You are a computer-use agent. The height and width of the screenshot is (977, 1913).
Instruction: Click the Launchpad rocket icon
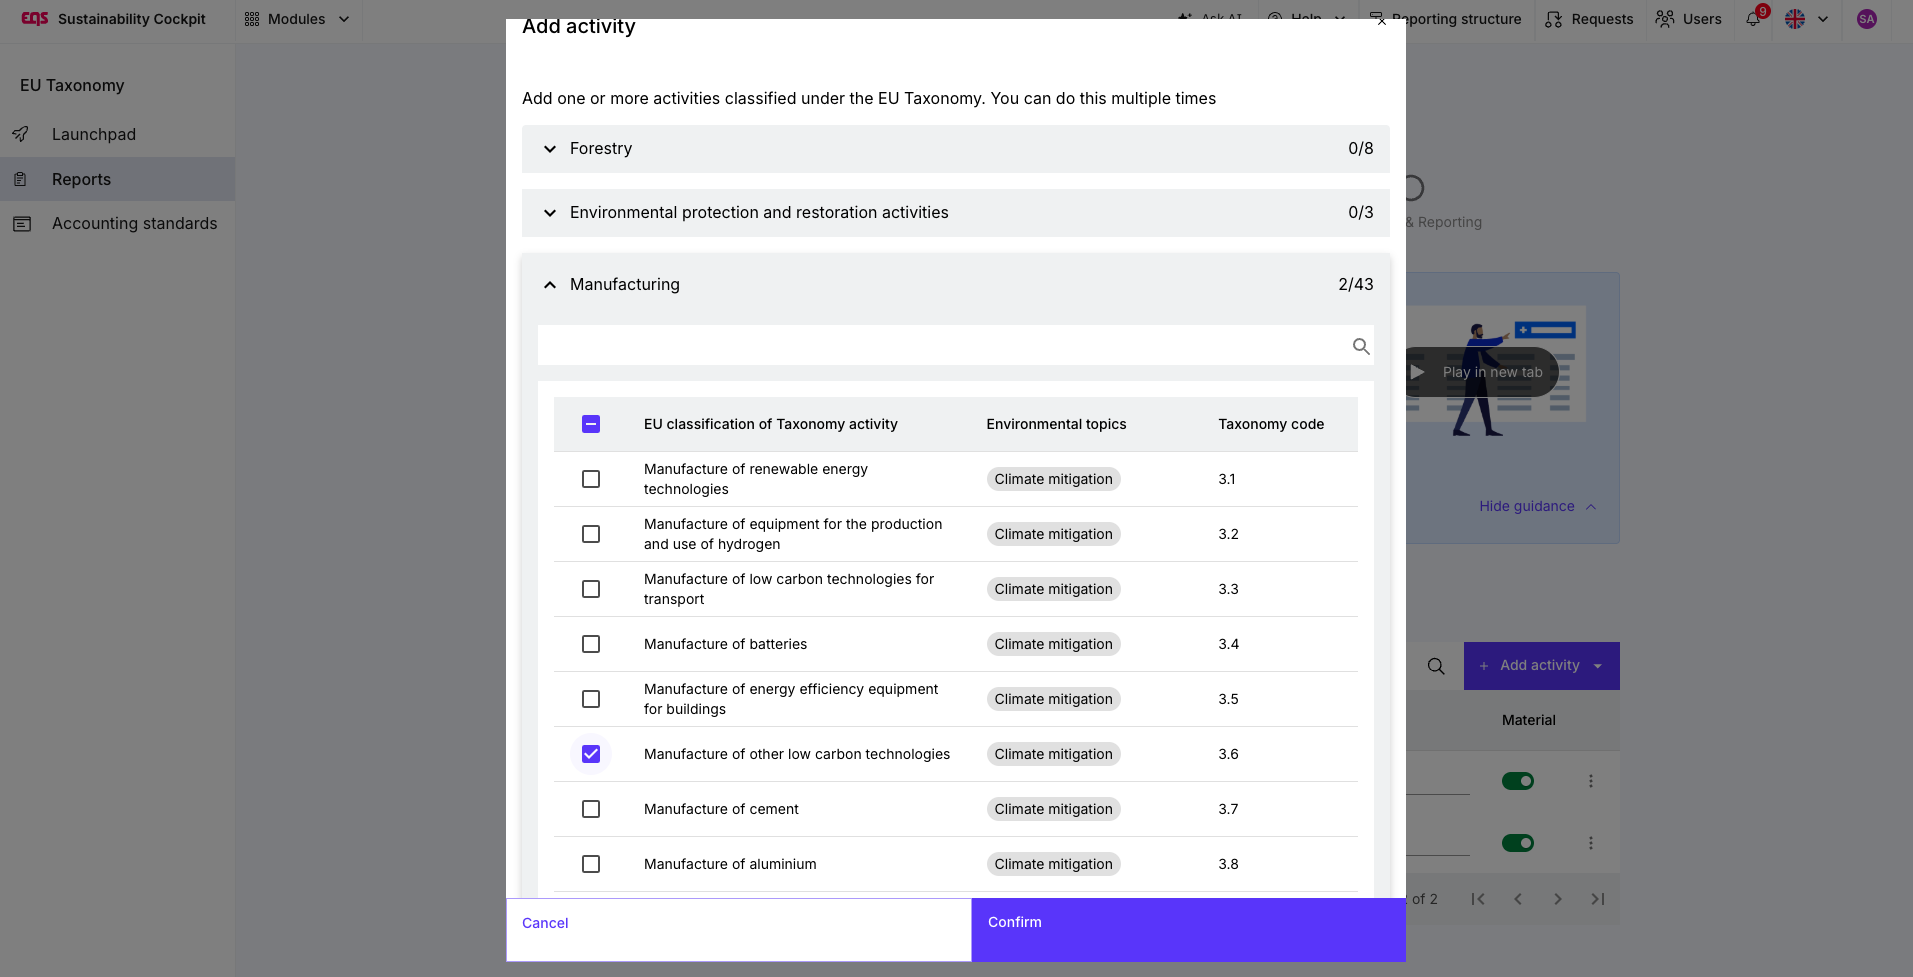[20, 134]
